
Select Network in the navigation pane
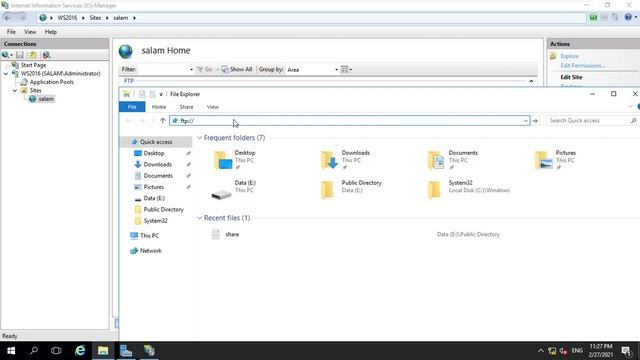[x=151, y=251]
